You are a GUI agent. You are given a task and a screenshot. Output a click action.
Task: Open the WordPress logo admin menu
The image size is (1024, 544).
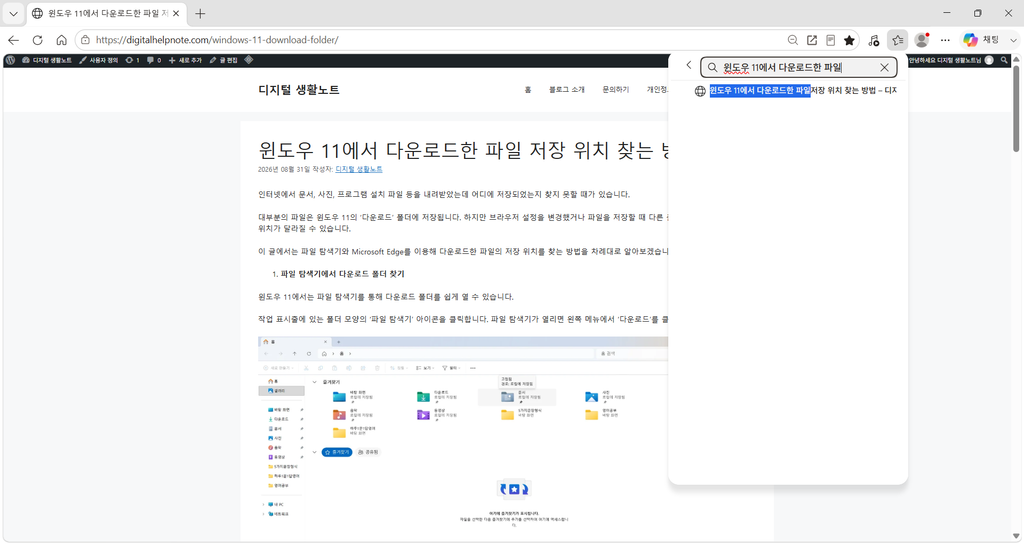[10, 60]
